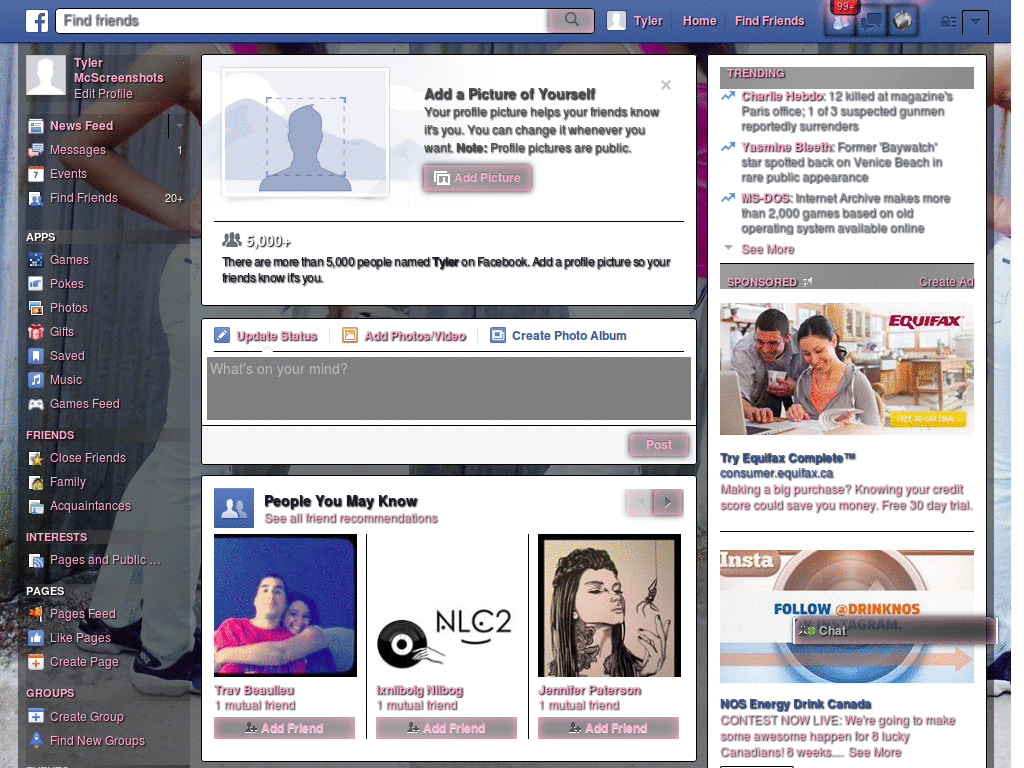Add Trav Beaulieu as friend
This screenshot has height=768, width=1024.
284,728
